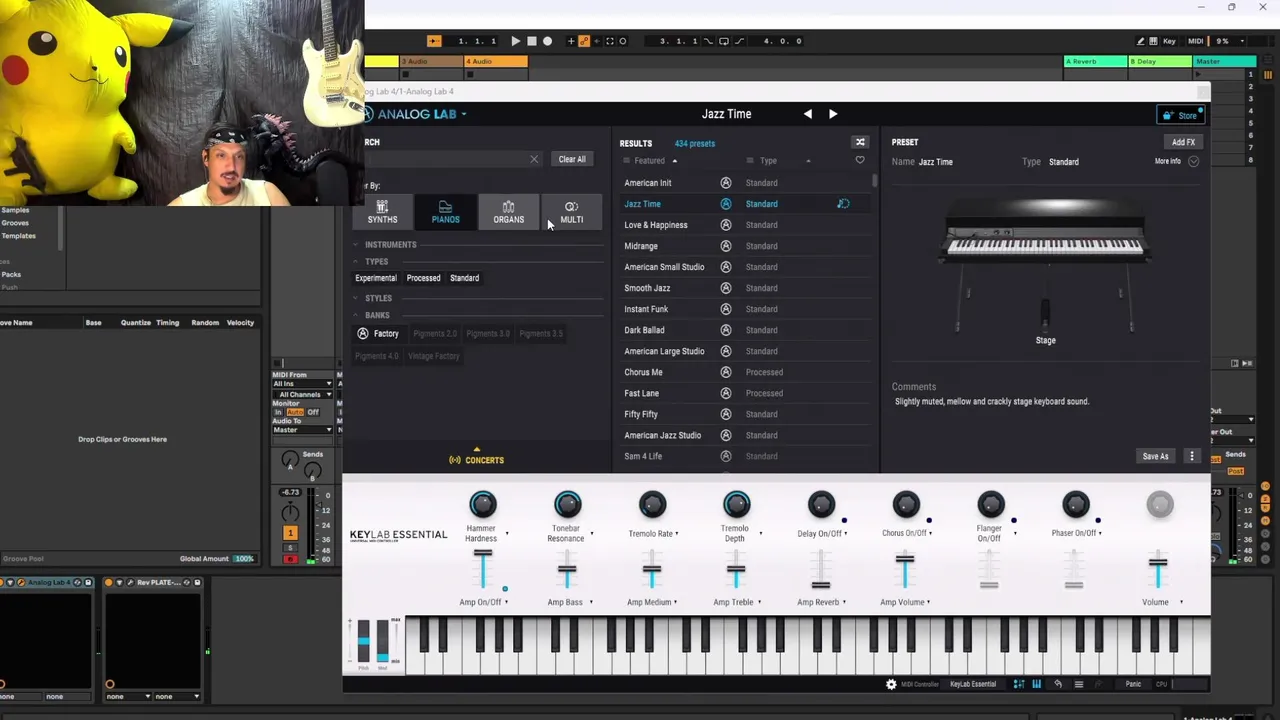Image resolution: width=1280 pixels, height=720 pixels.
Task: Select the Experimental type filter
Action: pyautogui.click(x=376, y=278)
